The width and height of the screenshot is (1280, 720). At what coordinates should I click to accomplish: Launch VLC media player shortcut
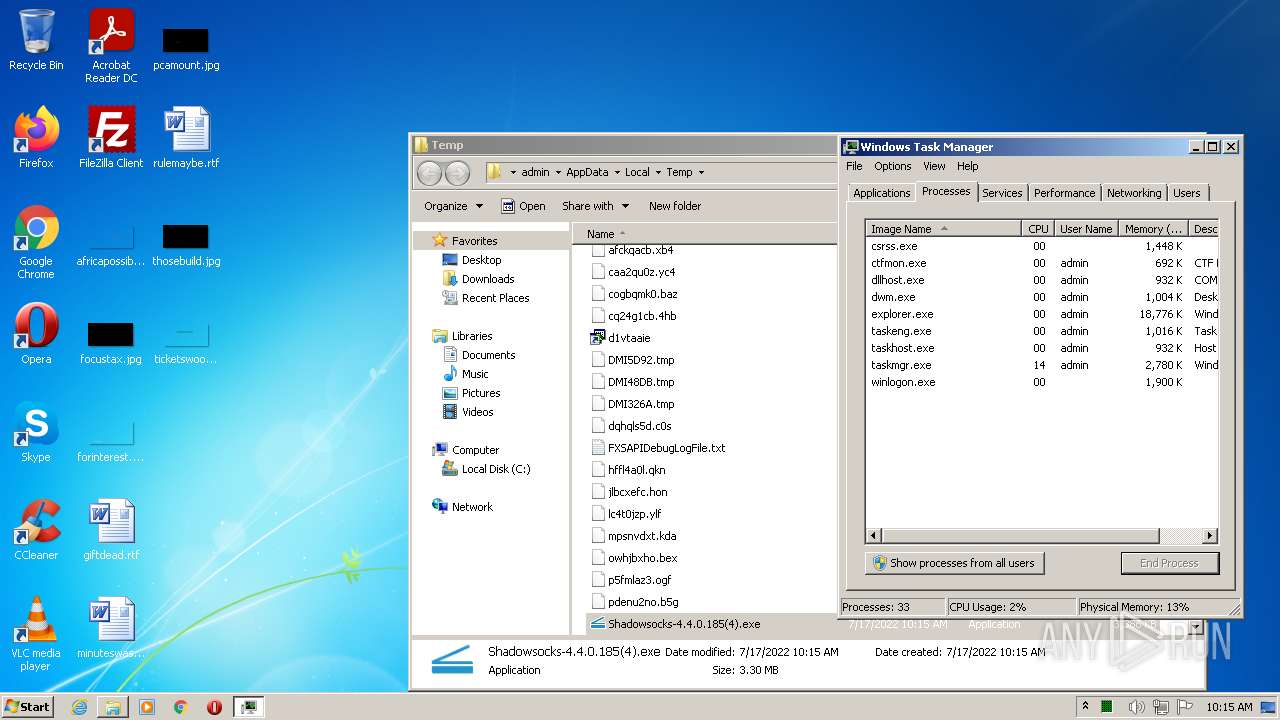point(36,634)
